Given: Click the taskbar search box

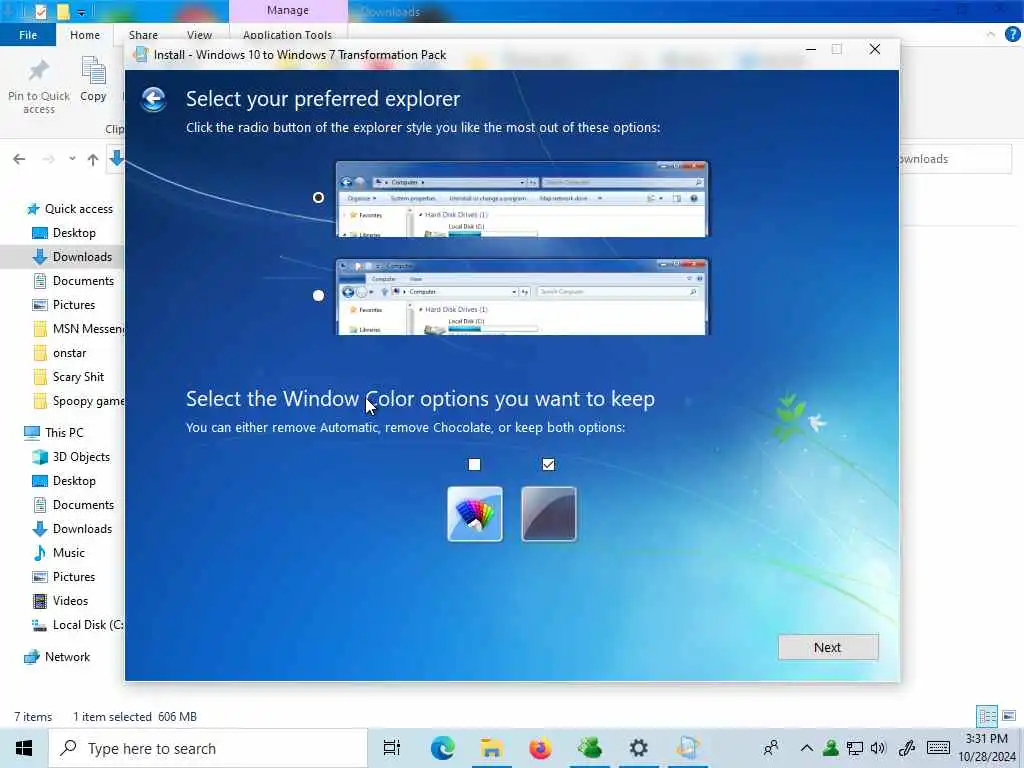Looking at the screenshot, I should pos(208,748).
